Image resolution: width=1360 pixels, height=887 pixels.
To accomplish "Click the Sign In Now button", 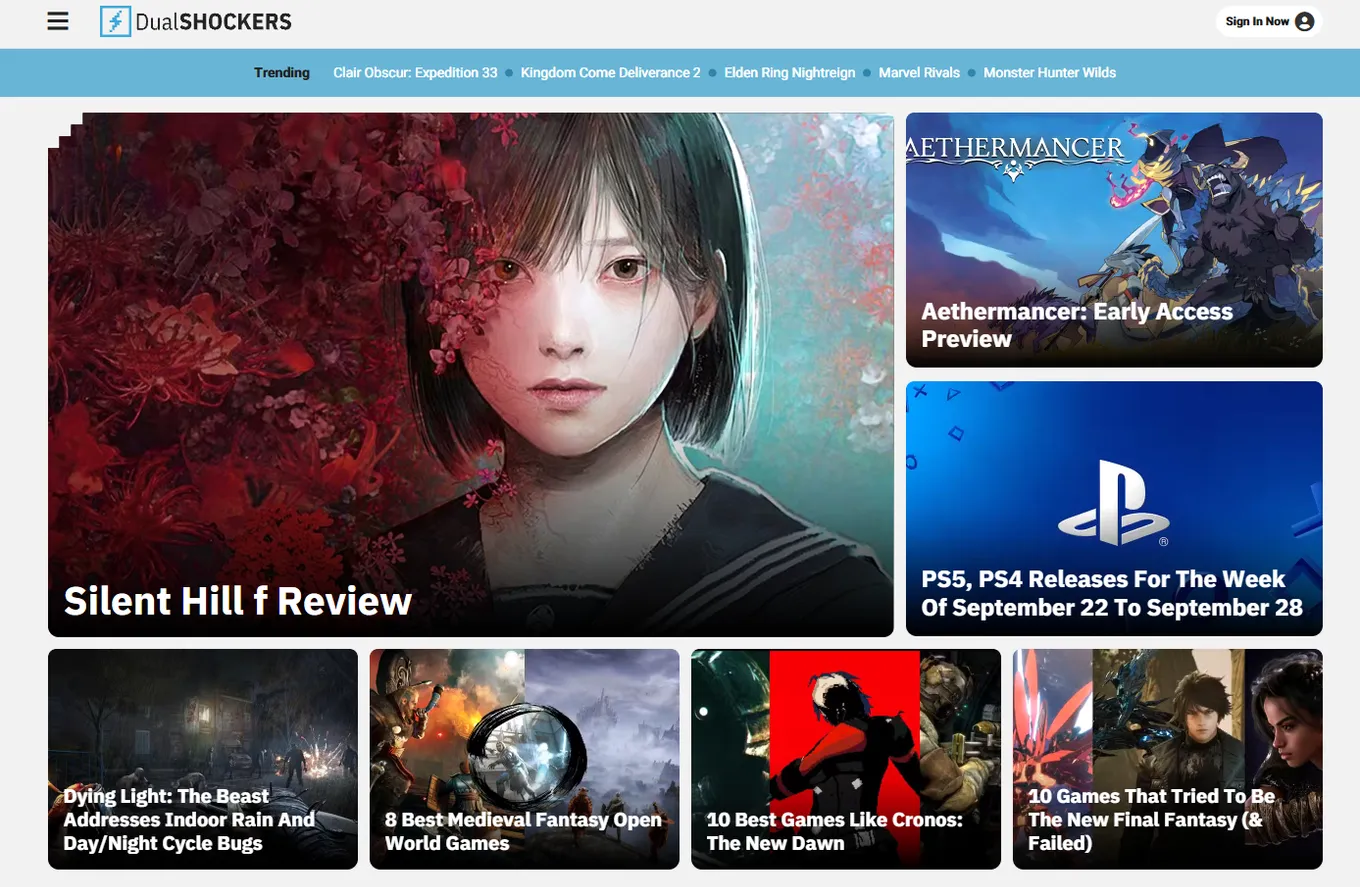I will click(x=1269, y=22).
